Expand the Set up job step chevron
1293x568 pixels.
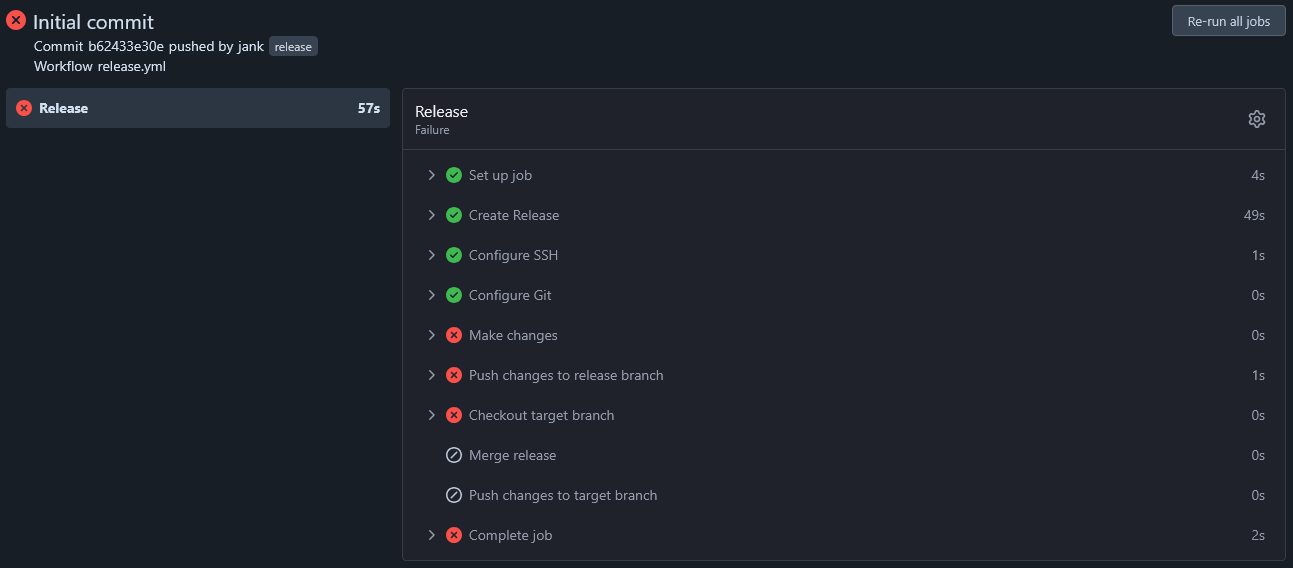point(432,175)
